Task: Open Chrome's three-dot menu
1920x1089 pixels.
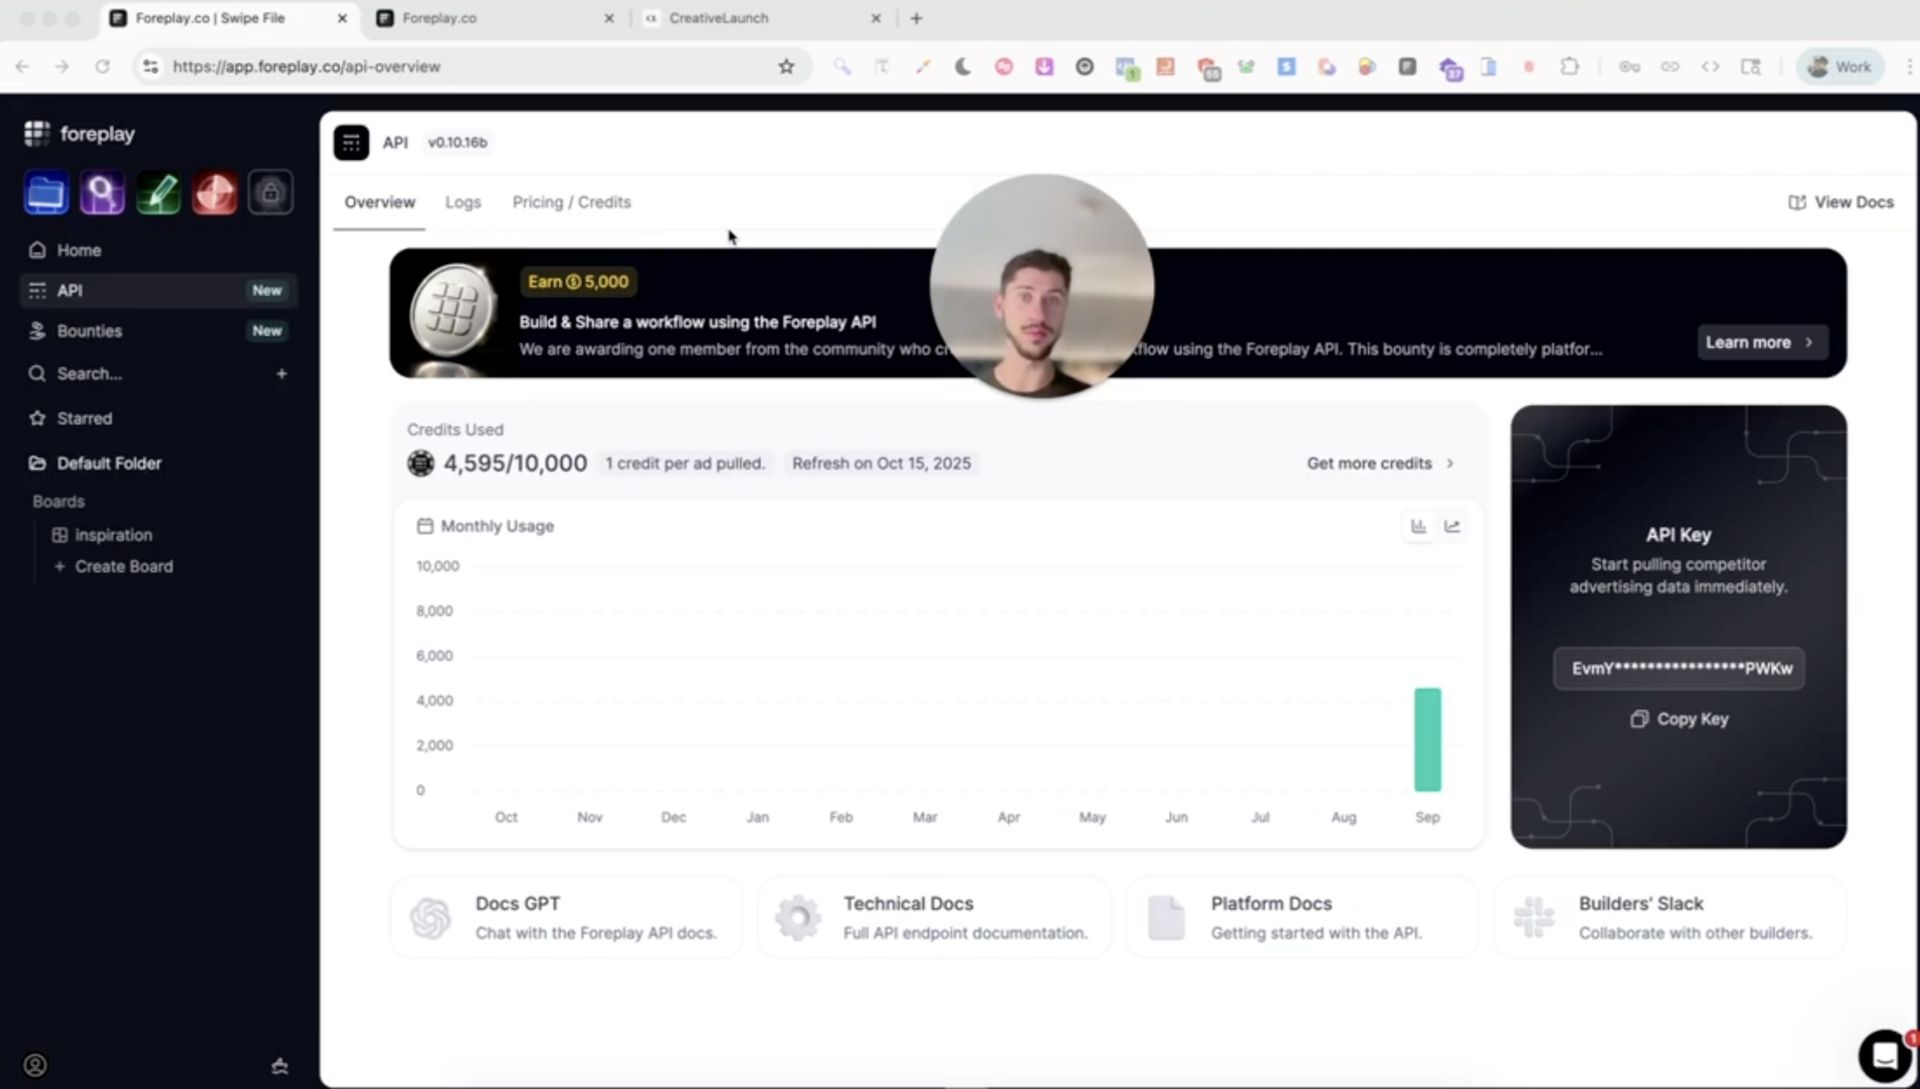Action: [1908, 66]
